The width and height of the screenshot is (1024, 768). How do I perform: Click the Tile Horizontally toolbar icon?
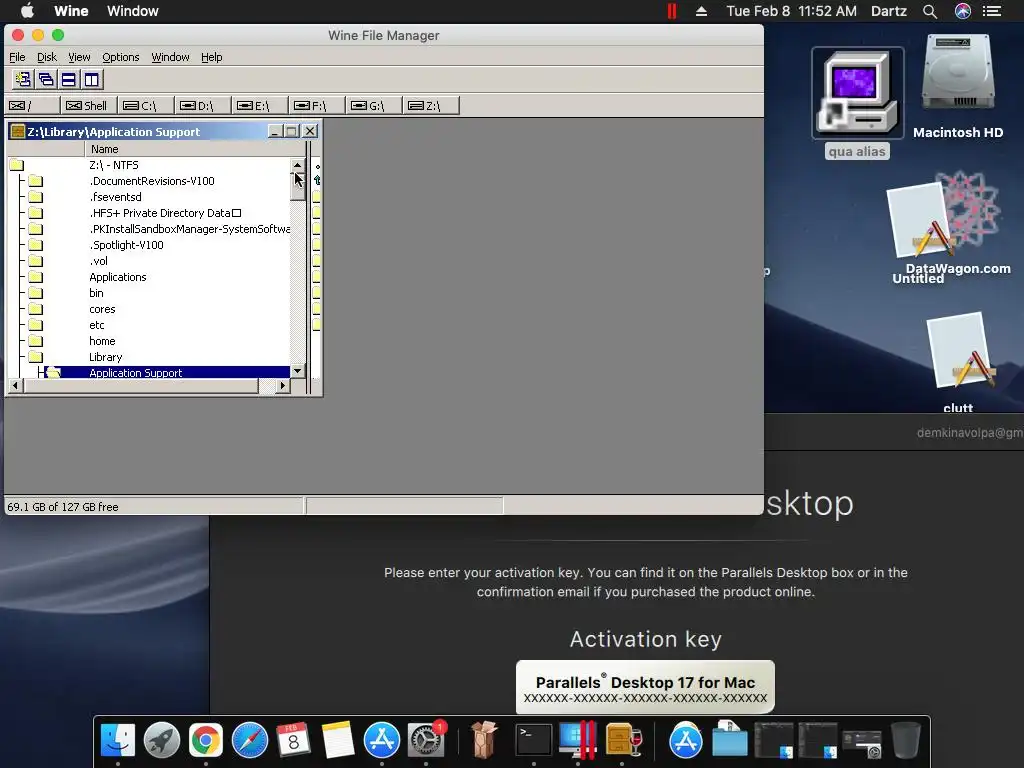pos(69,80)
